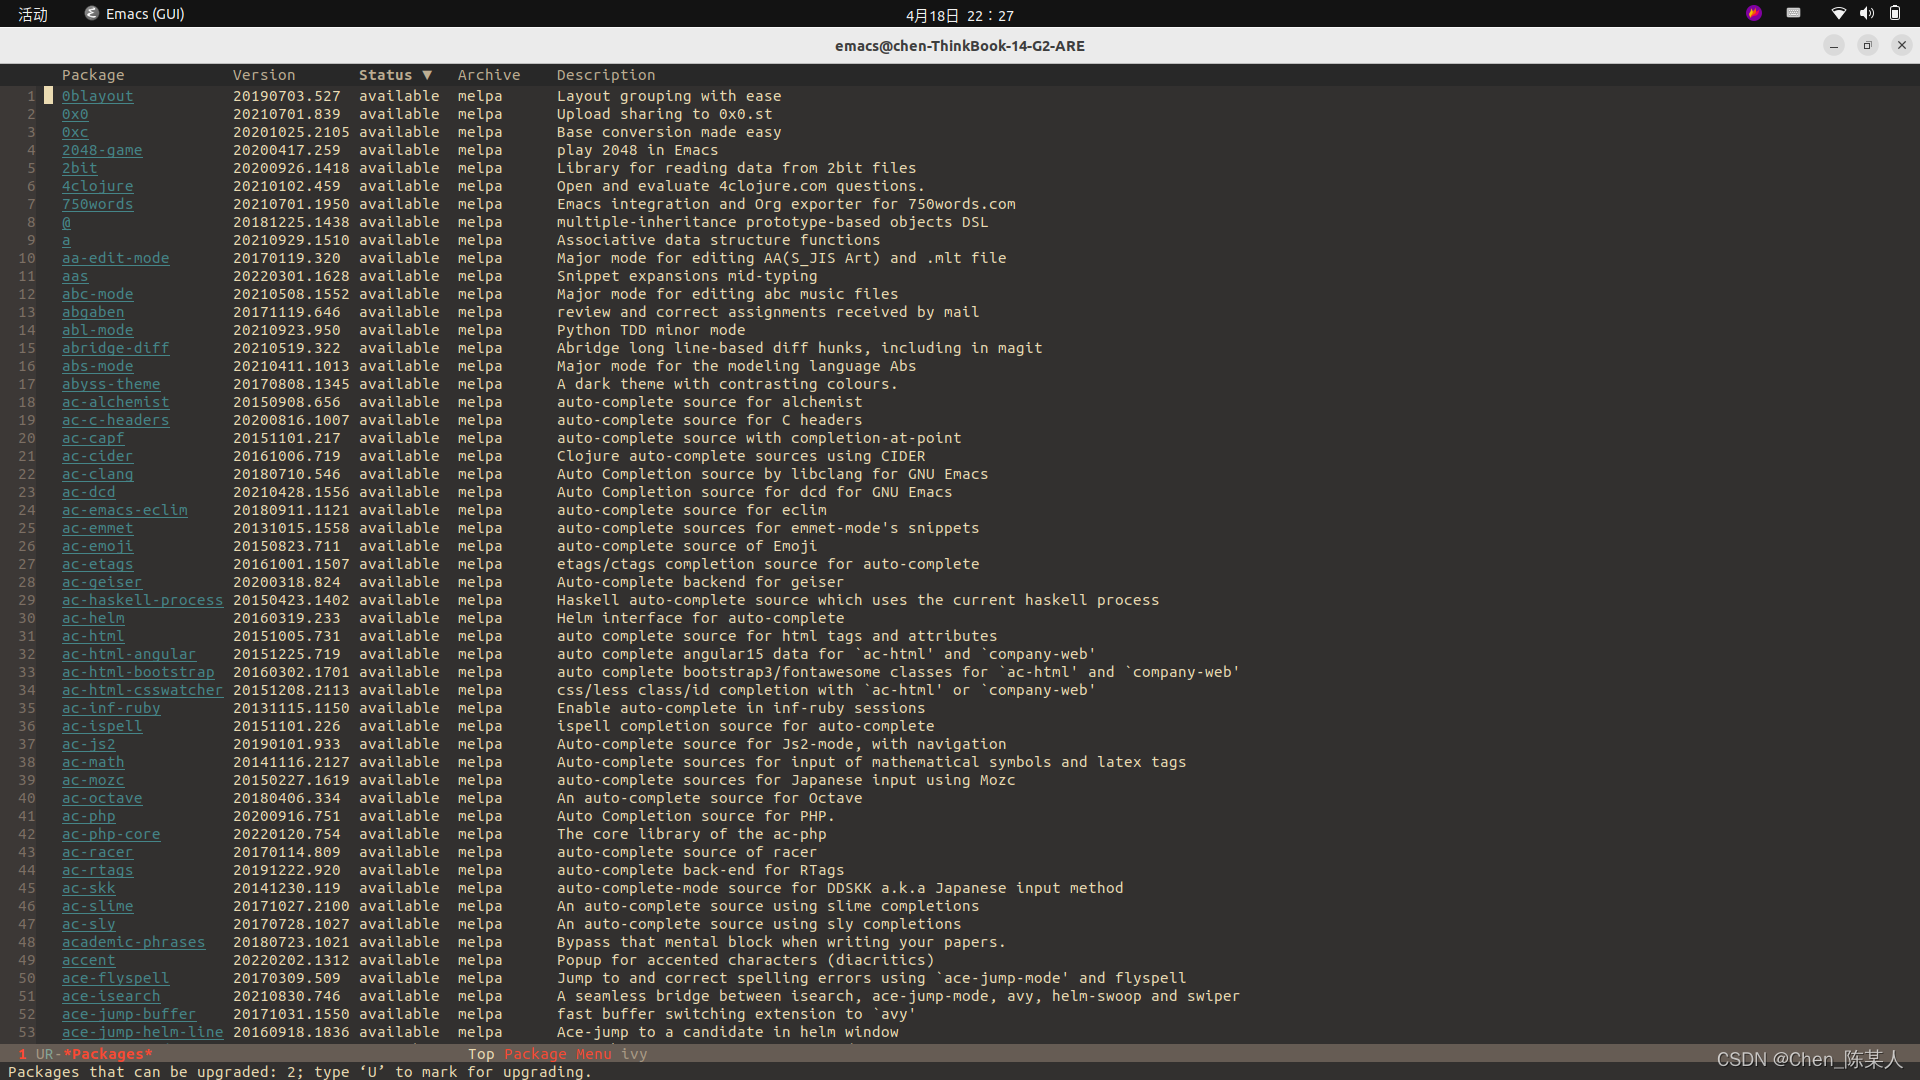Open the academic-phrases package link
The width and height of the screenshot is (1920, 1080).
[134, 942]
